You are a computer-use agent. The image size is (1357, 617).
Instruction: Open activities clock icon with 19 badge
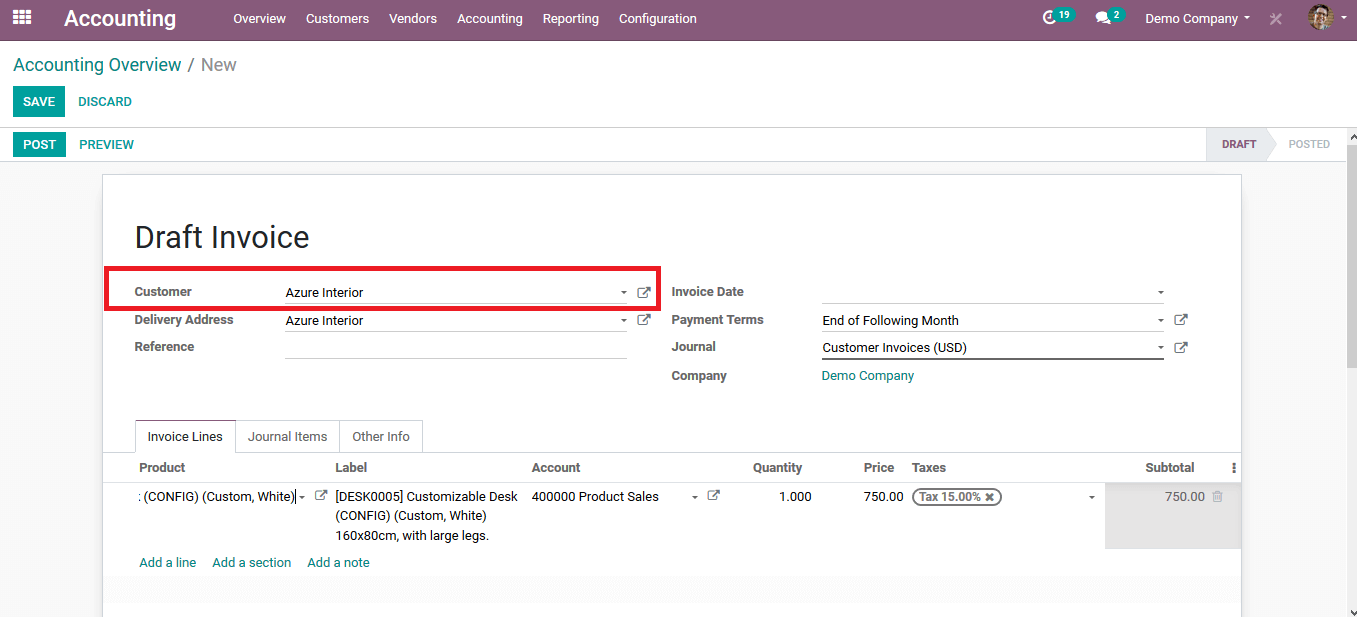tap(1057, 17)
